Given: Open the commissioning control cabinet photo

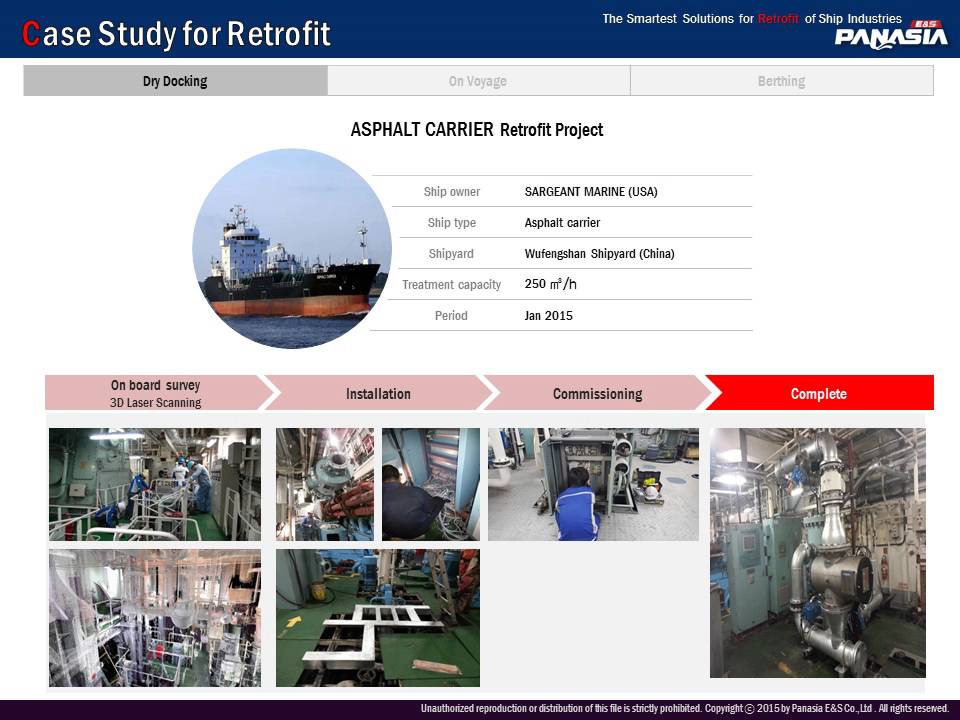Looking at the screenshot, I should [x=593, y=484].
